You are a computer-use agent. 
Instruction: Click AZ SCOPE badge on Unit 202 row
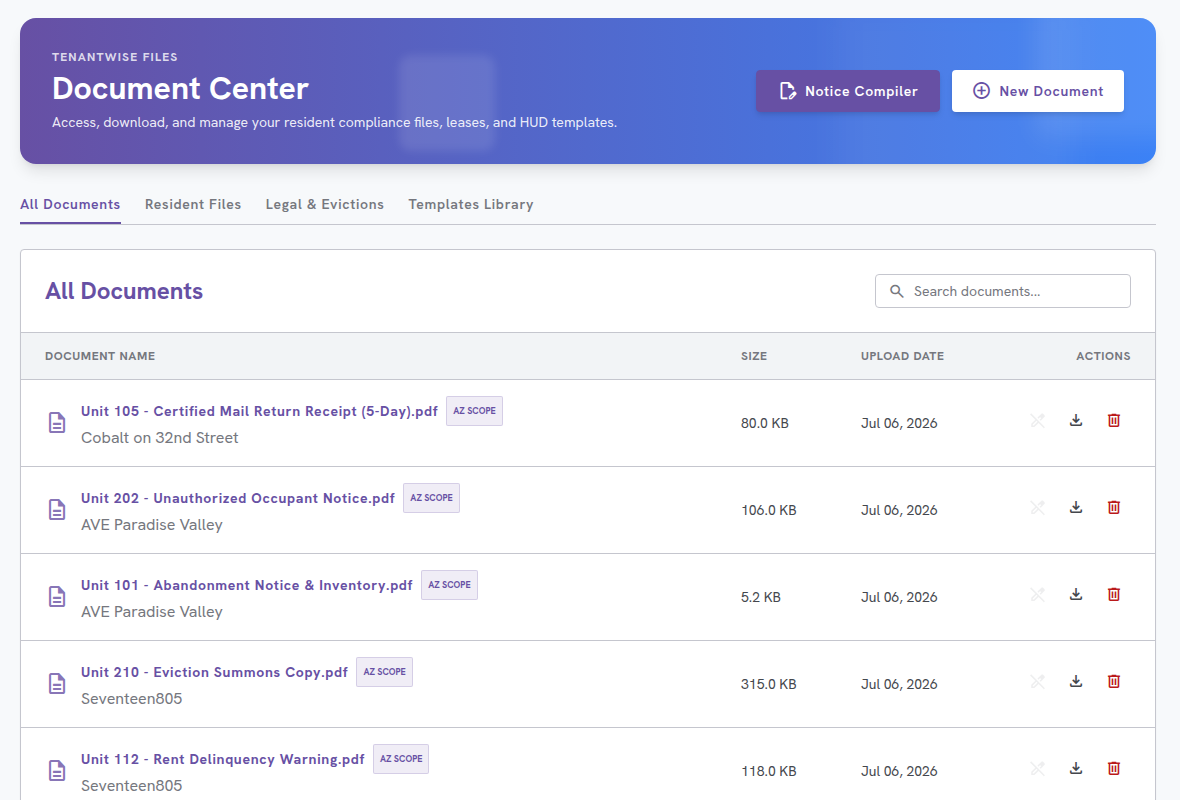point(431,498)
